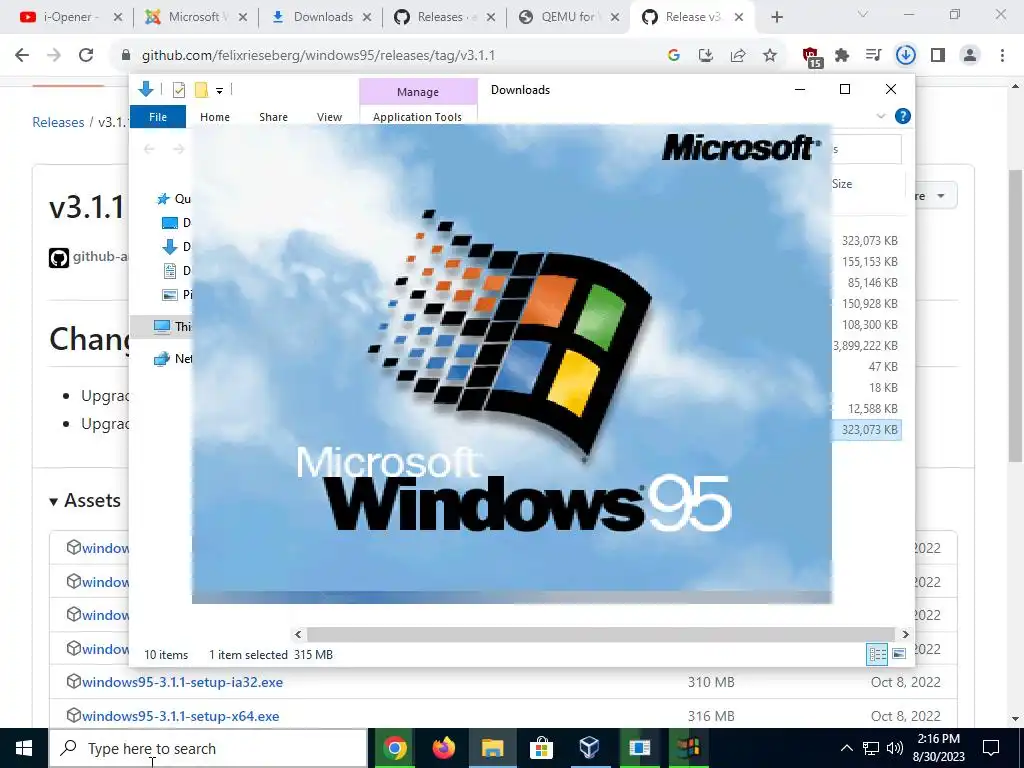Click Explorer horizontal scrollbar right arrow
1024x768 pixels.
(905, 634)
